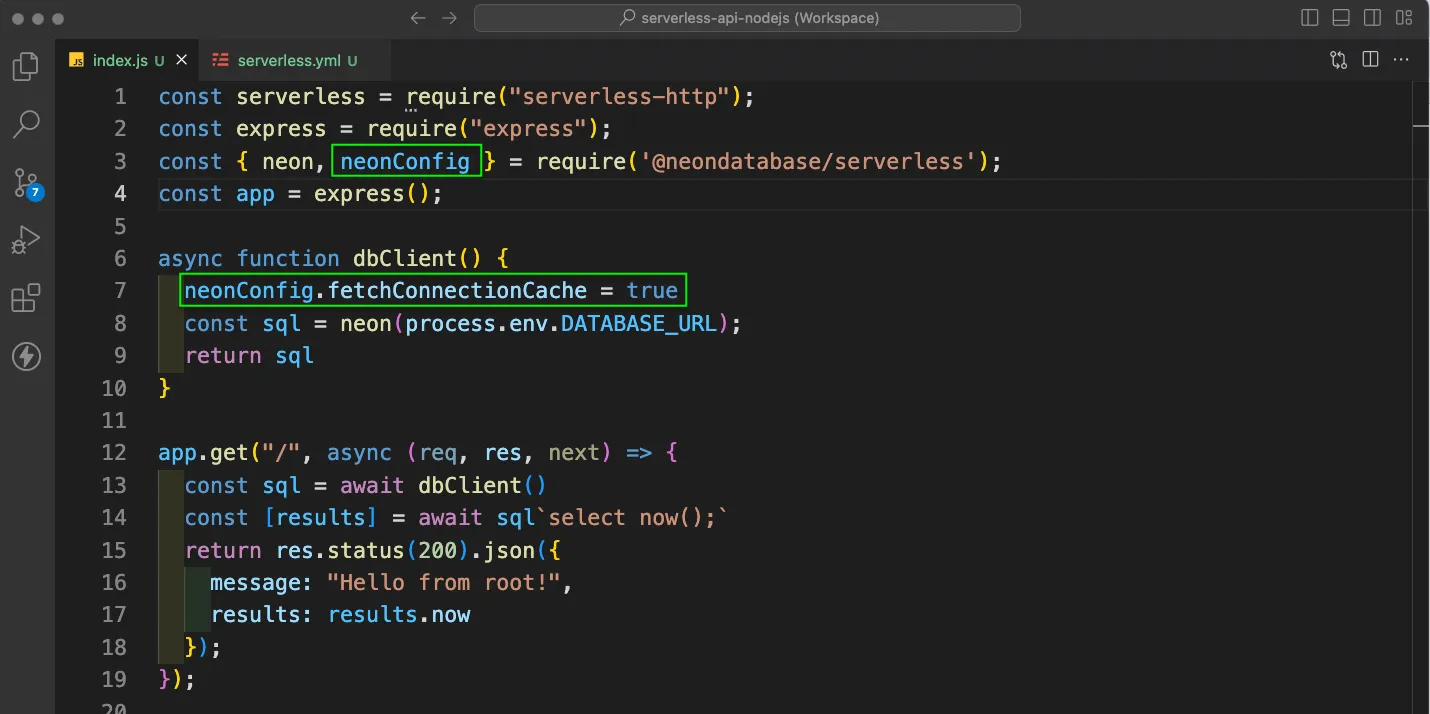
Task: Click line number 1 in the gutter
Action: (x=120, y=97)
